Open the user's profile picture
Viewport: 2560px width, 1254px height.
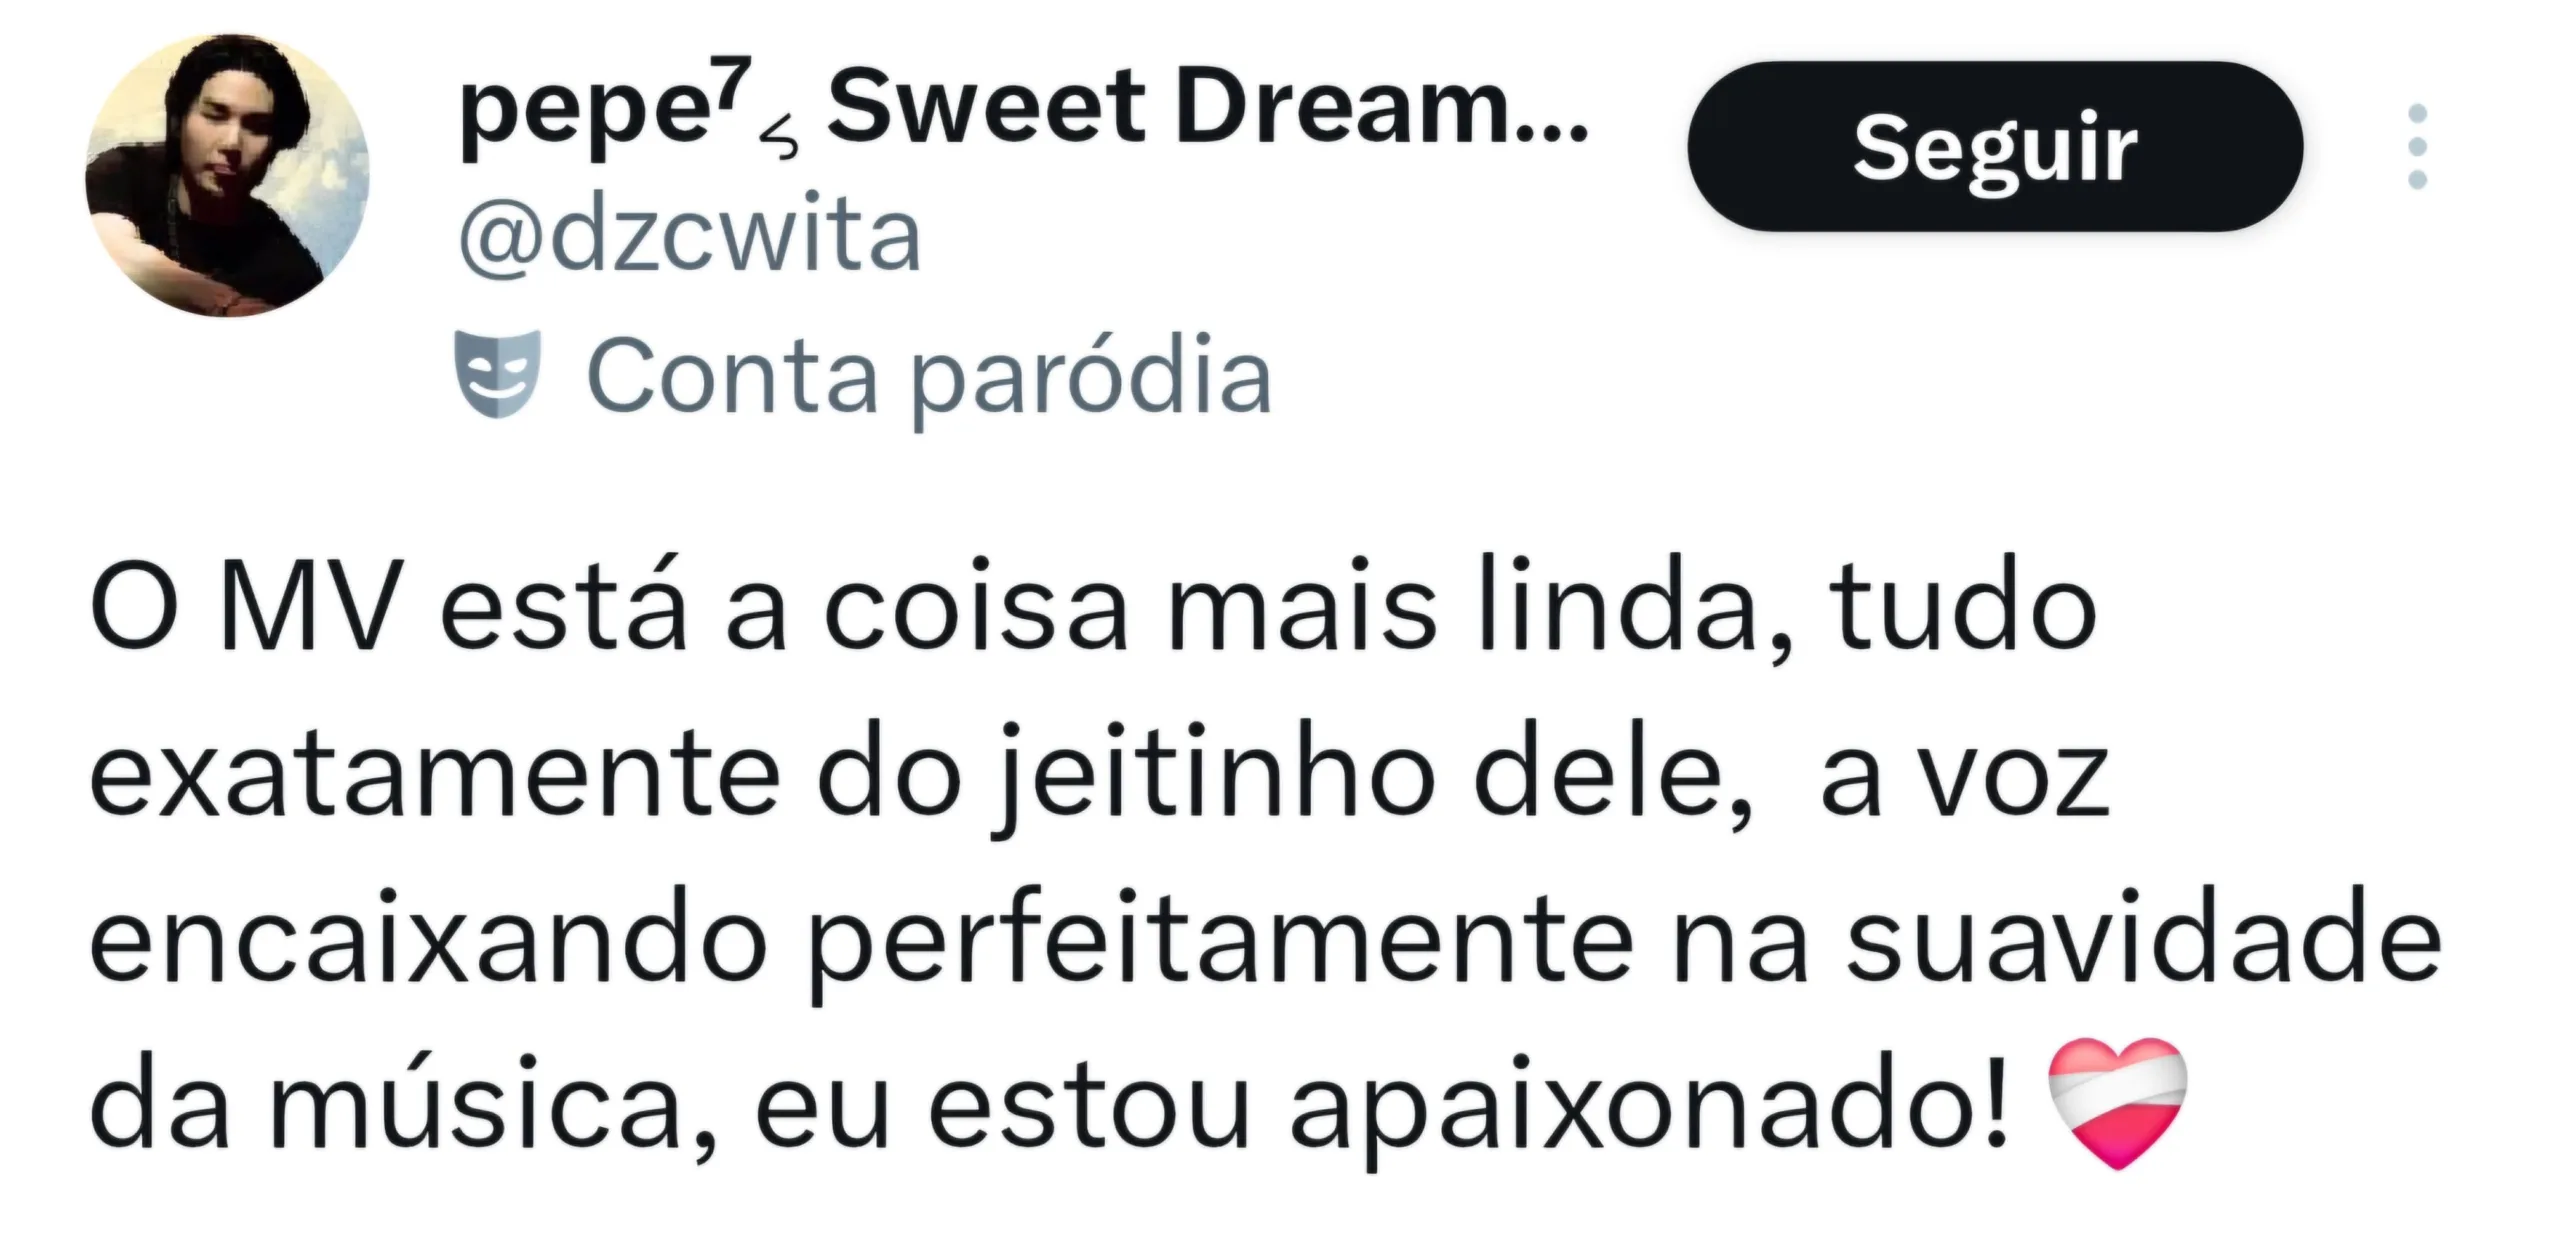227,177
